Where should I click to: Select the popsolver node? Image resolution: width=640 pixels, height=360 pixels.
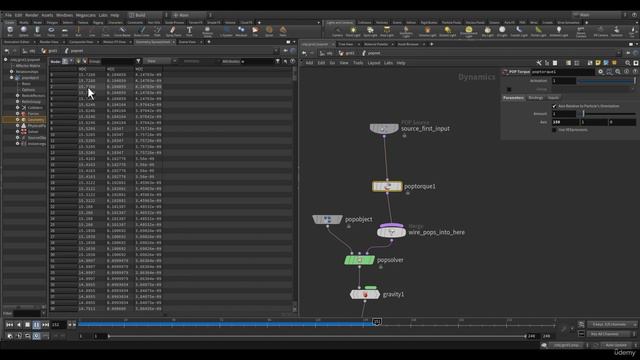359,260
